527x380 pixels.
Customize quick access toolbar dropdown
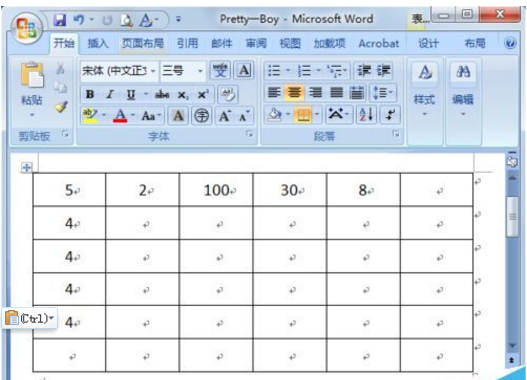point(178,19)
